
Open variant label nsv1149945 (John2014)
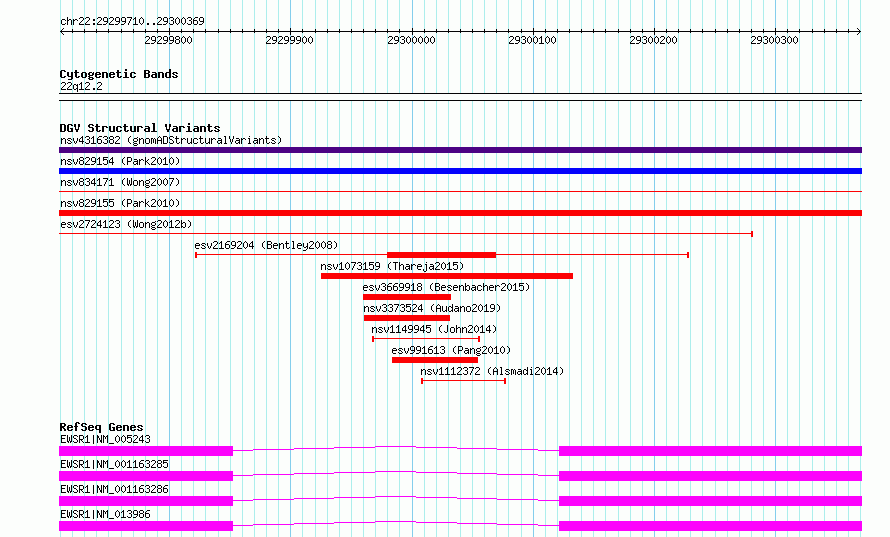[434, 329]
